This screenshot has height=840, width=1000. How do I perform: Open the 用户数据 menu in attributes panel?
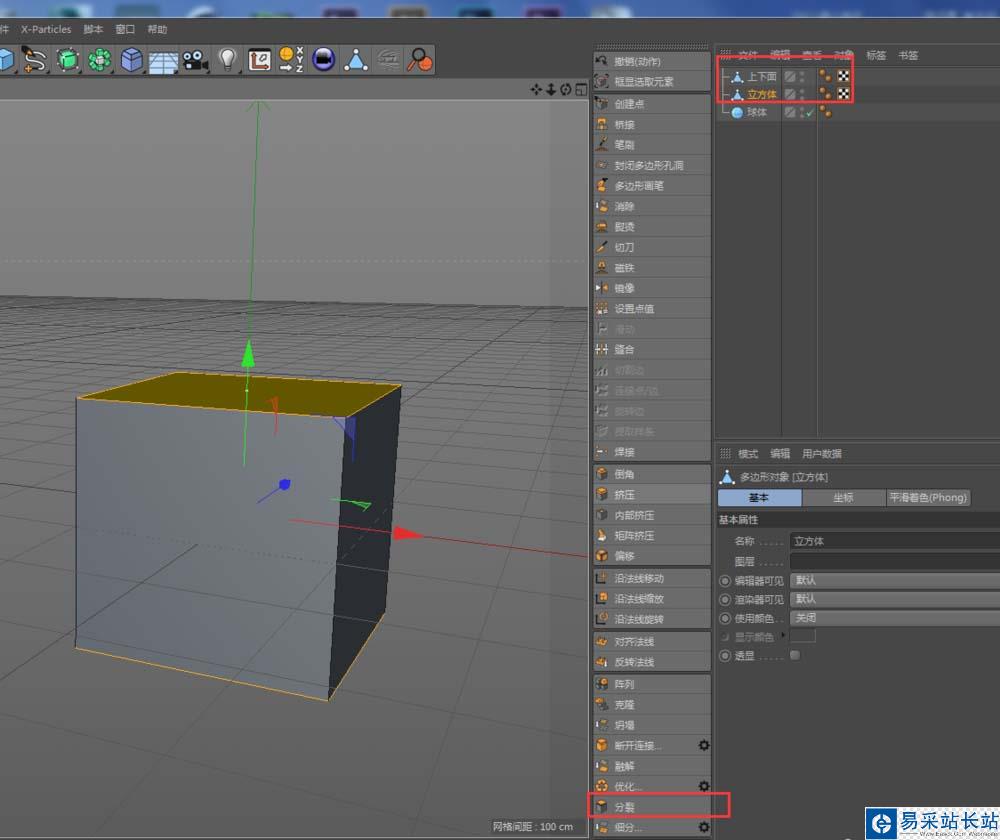[821, 454]
